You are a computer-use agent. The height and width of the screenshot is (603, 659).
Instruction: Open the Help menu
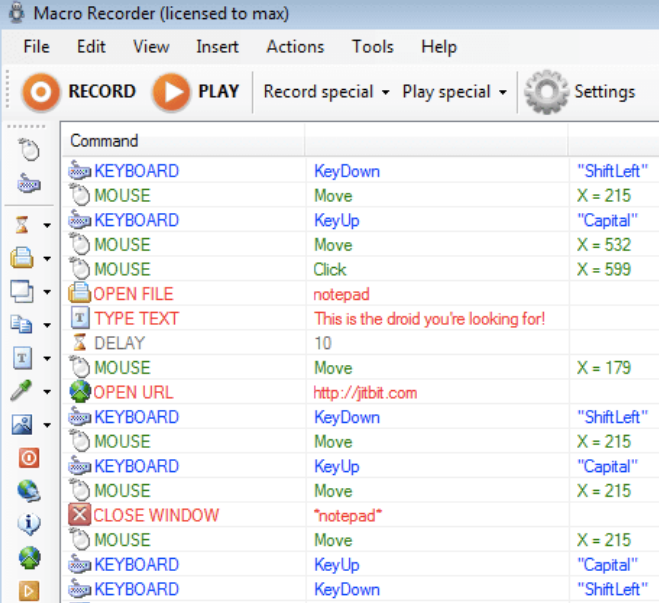pos(439,47)
